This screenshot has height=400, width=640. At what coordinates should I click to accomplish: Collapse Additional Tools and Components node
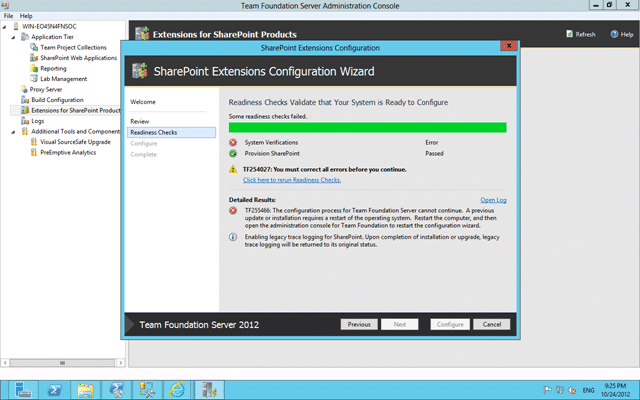click(13, 132)
